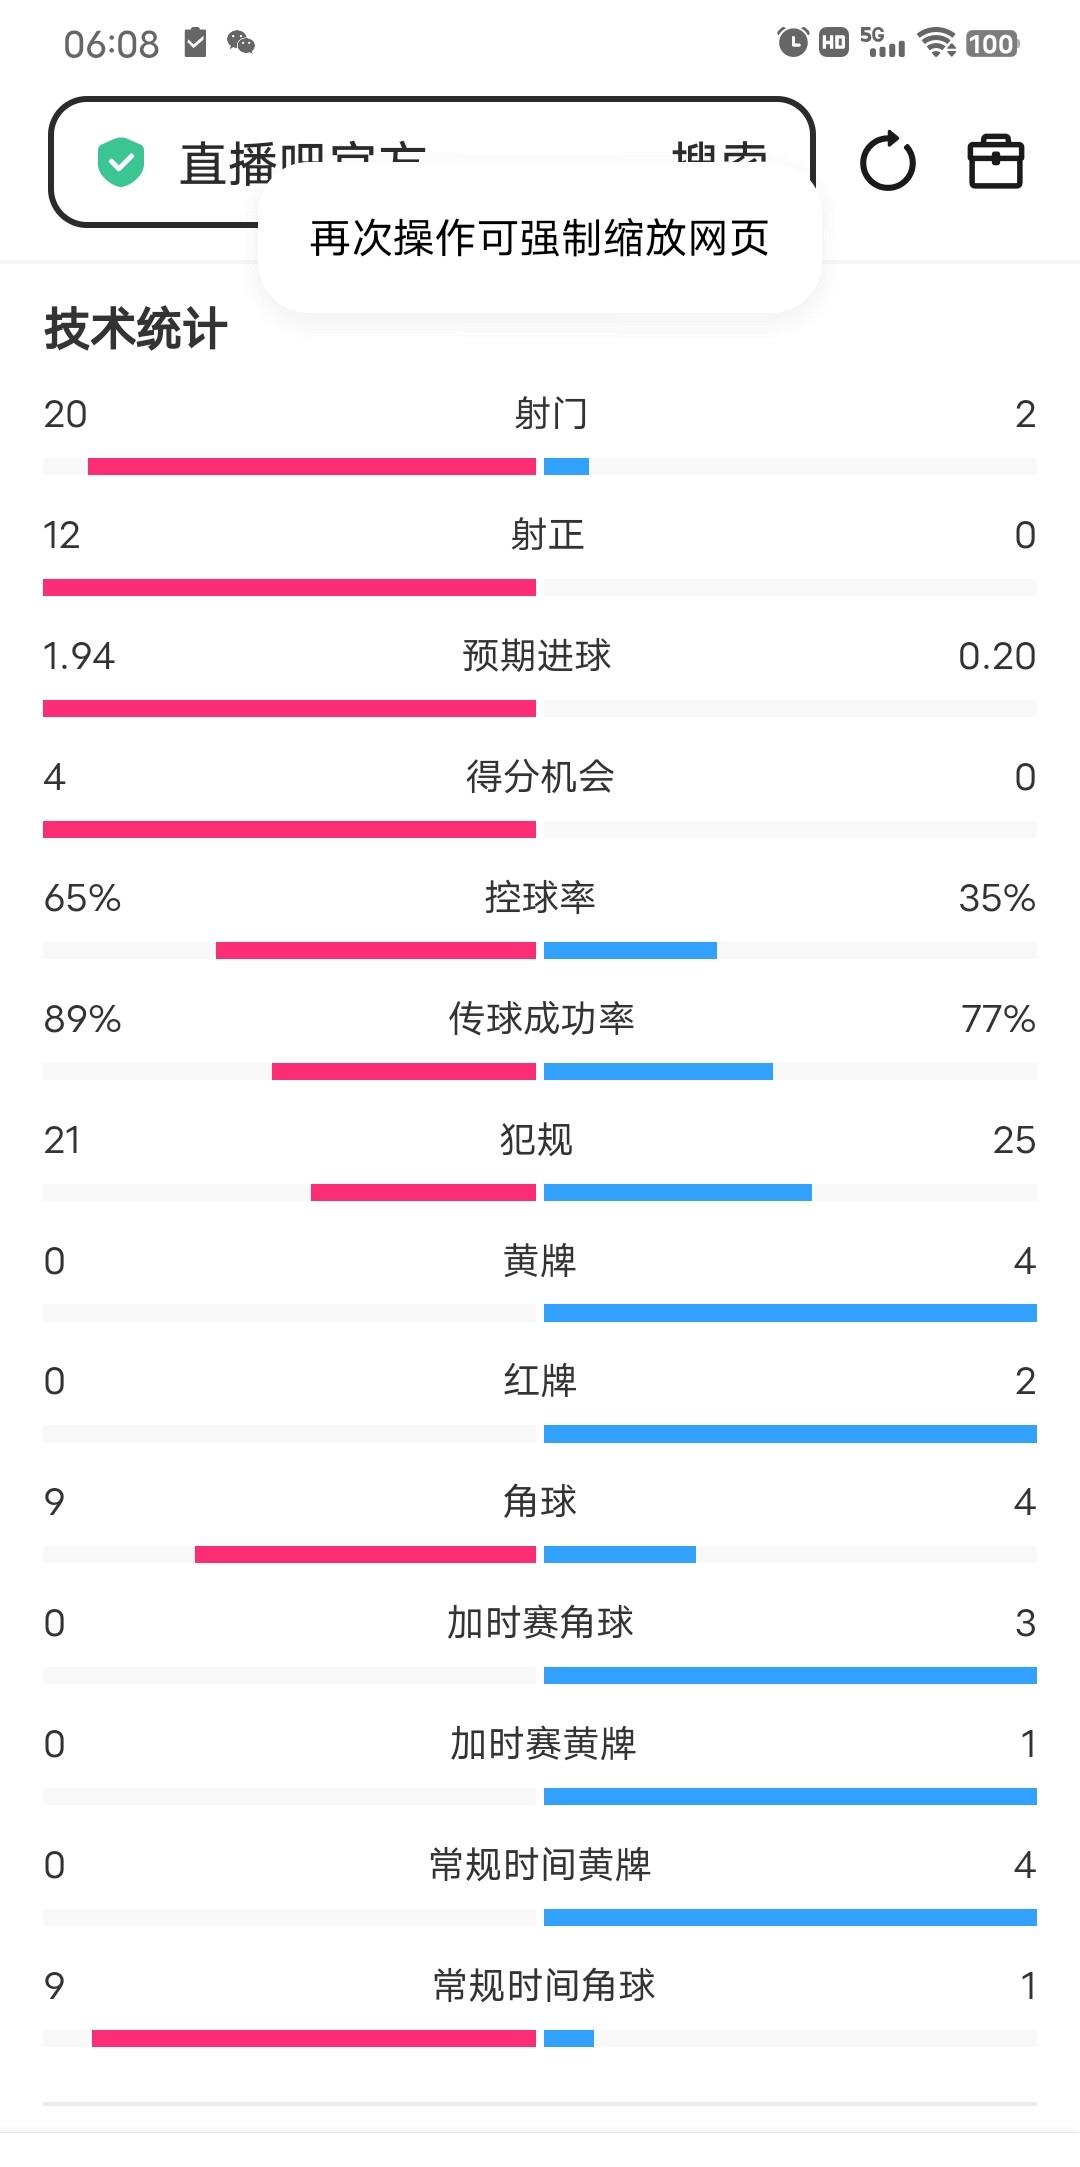
Task: Tap the 传球成功率 stat label
Action: [x=541, y=1018]
